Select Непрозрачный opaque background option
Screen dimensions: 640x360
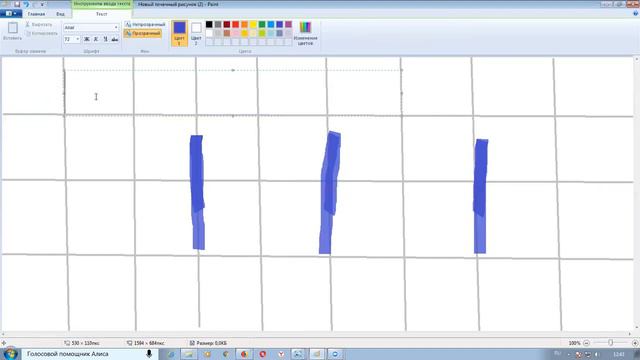click(145, 24)
